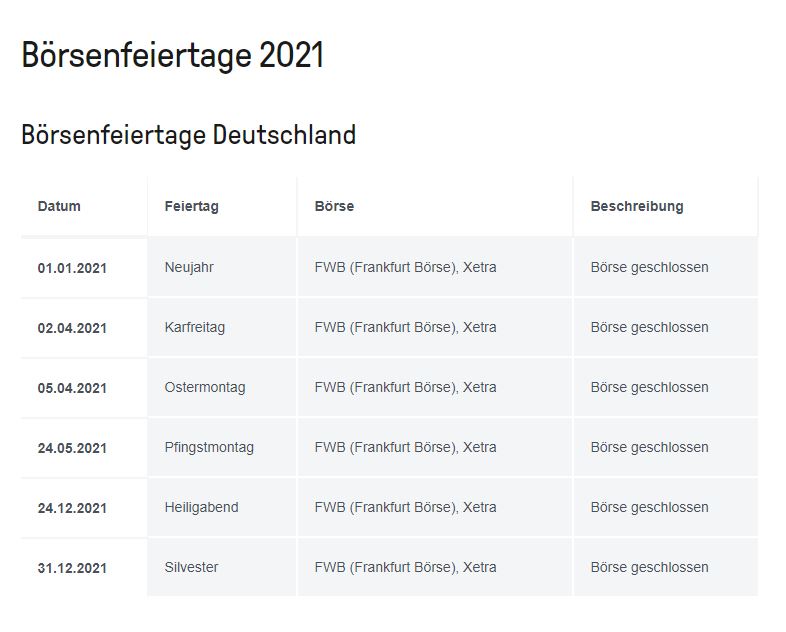Click the 02.04.2021 date cell
Image resolution: width=786 pixels, height=632 pixels.
[72, 328]
